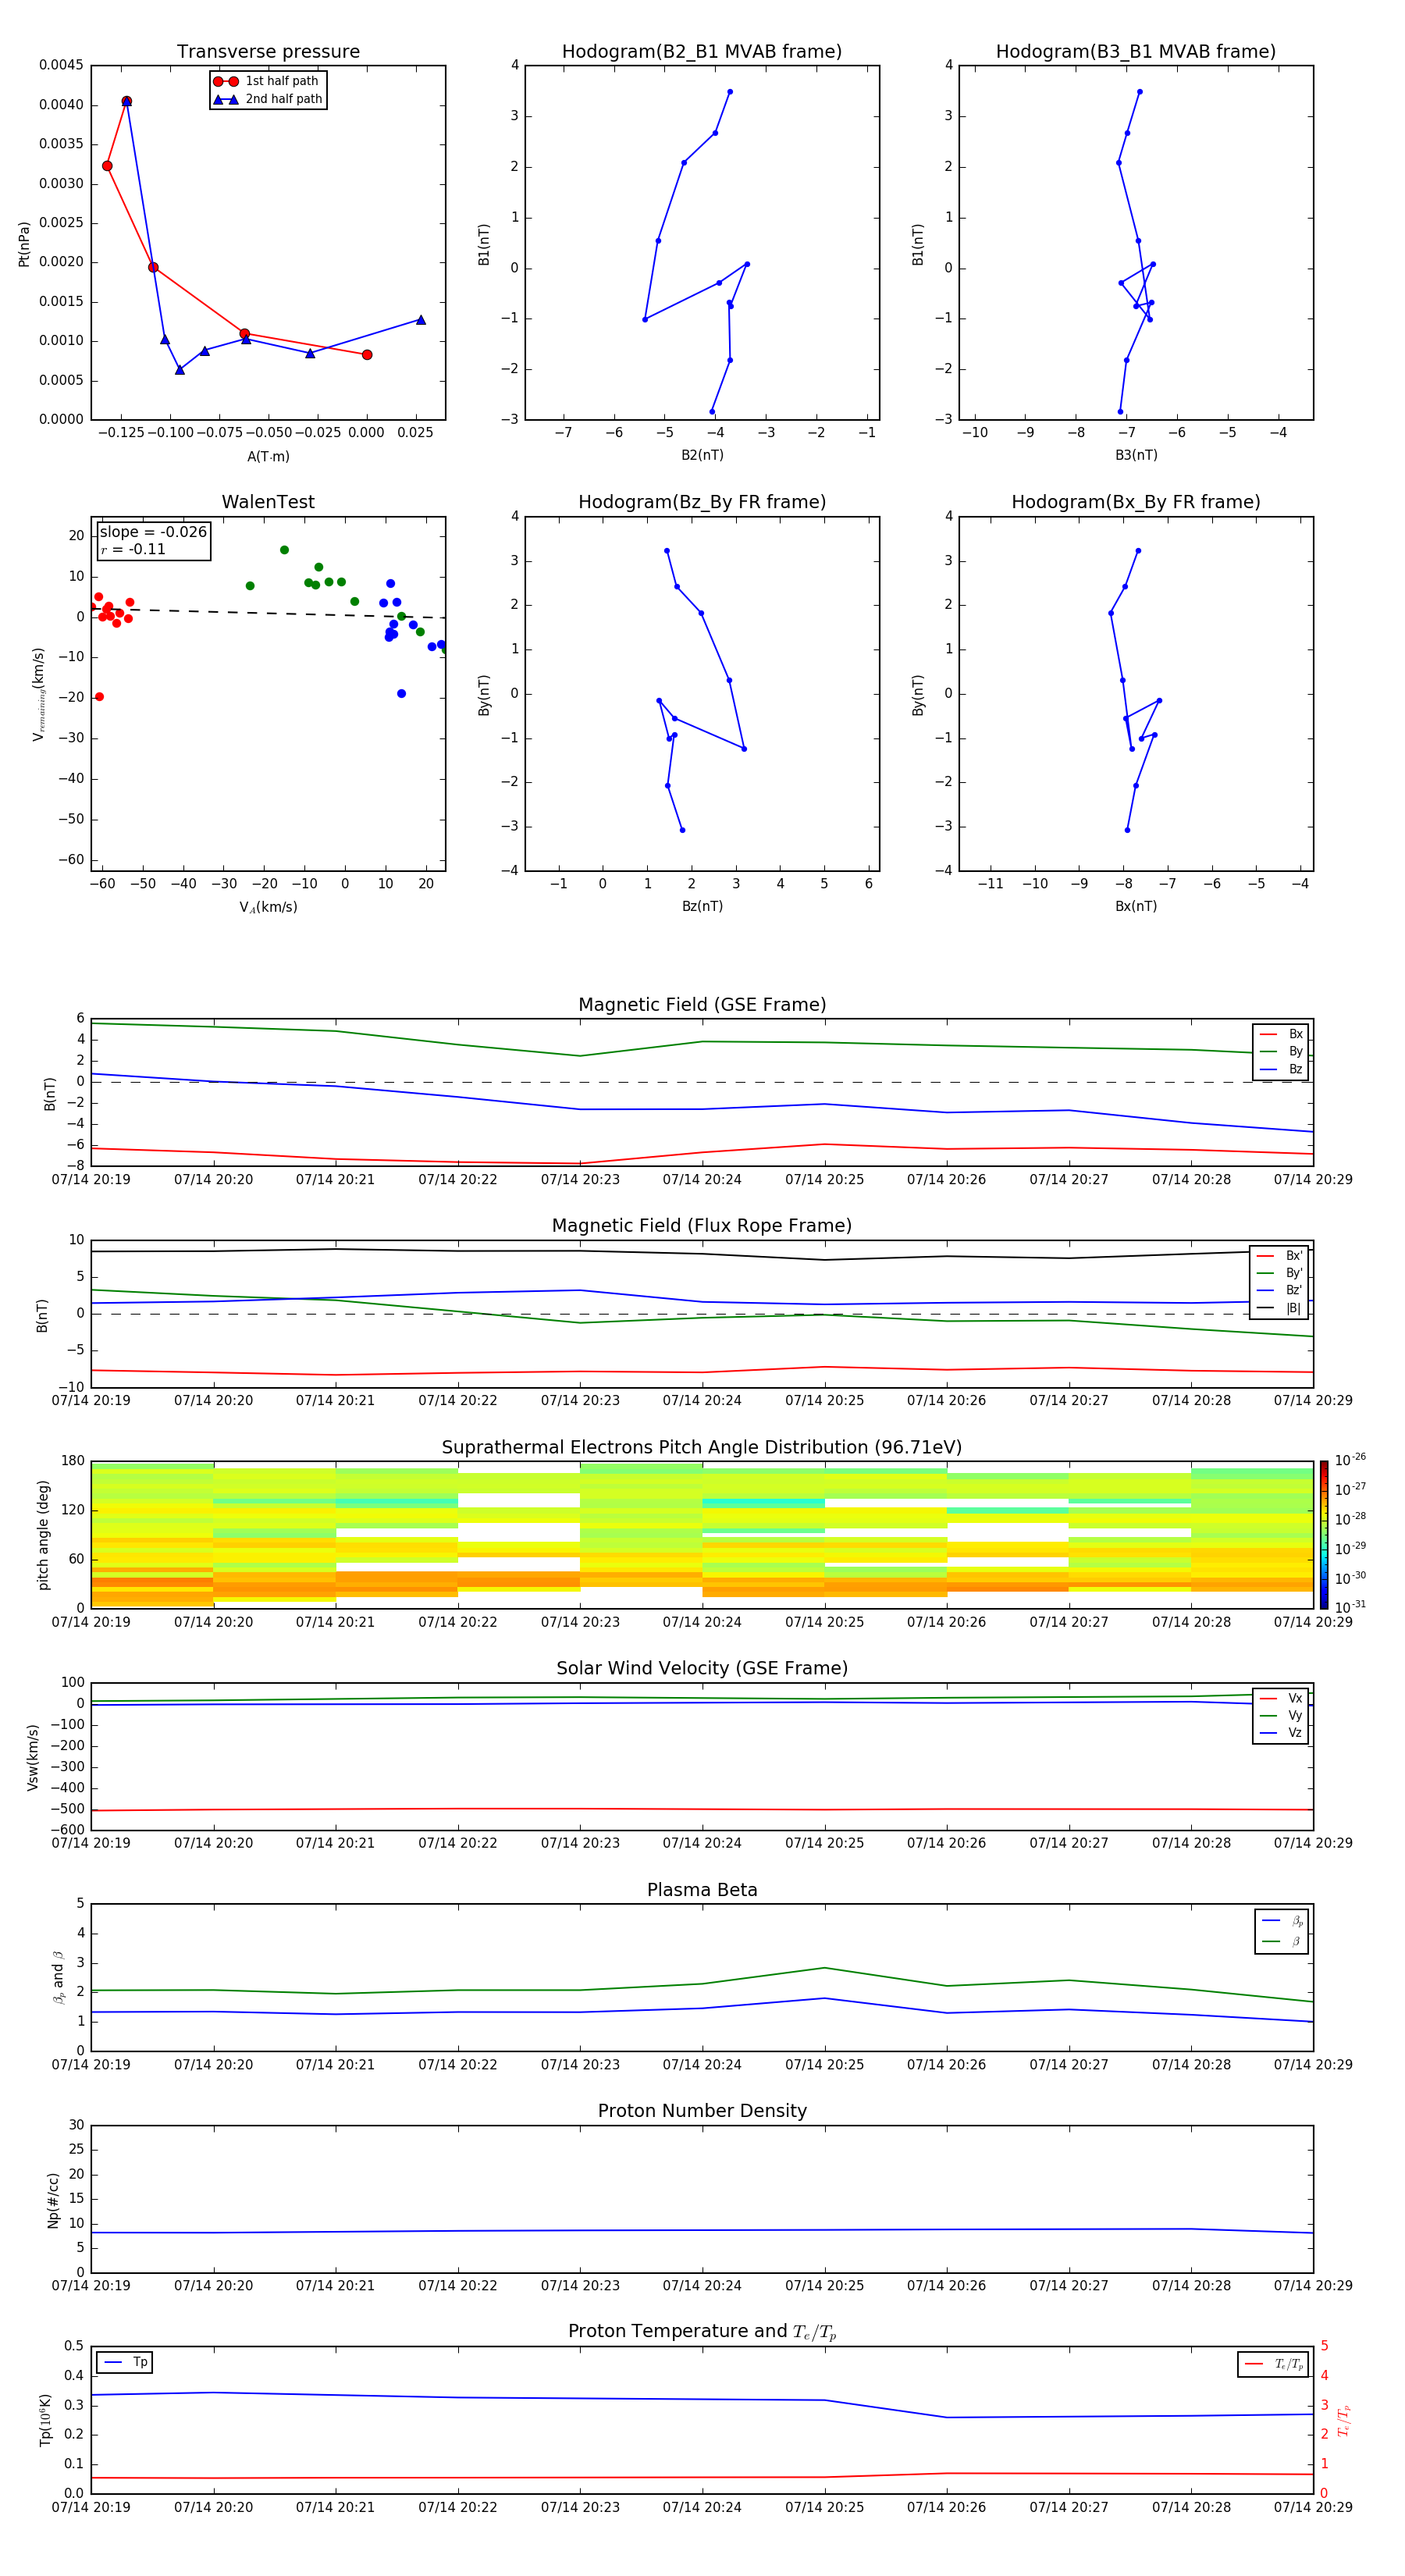
Task: Click the Np(#/cc) axis label
Action: tap(53, 2200)
